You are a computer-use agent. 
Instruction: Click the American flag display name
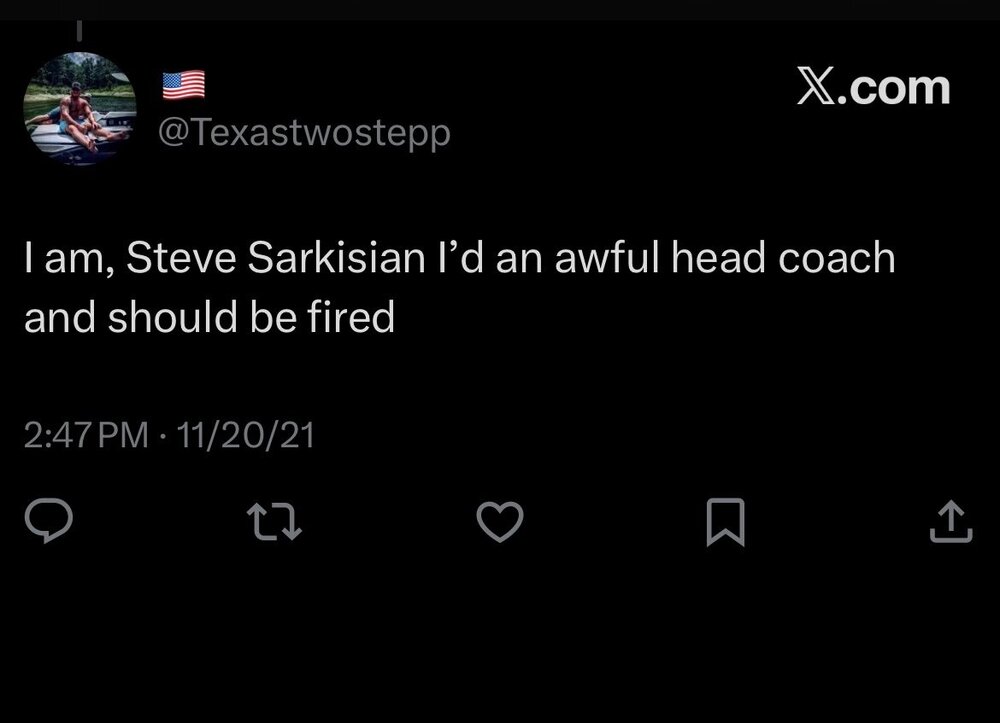click(184, 85)
